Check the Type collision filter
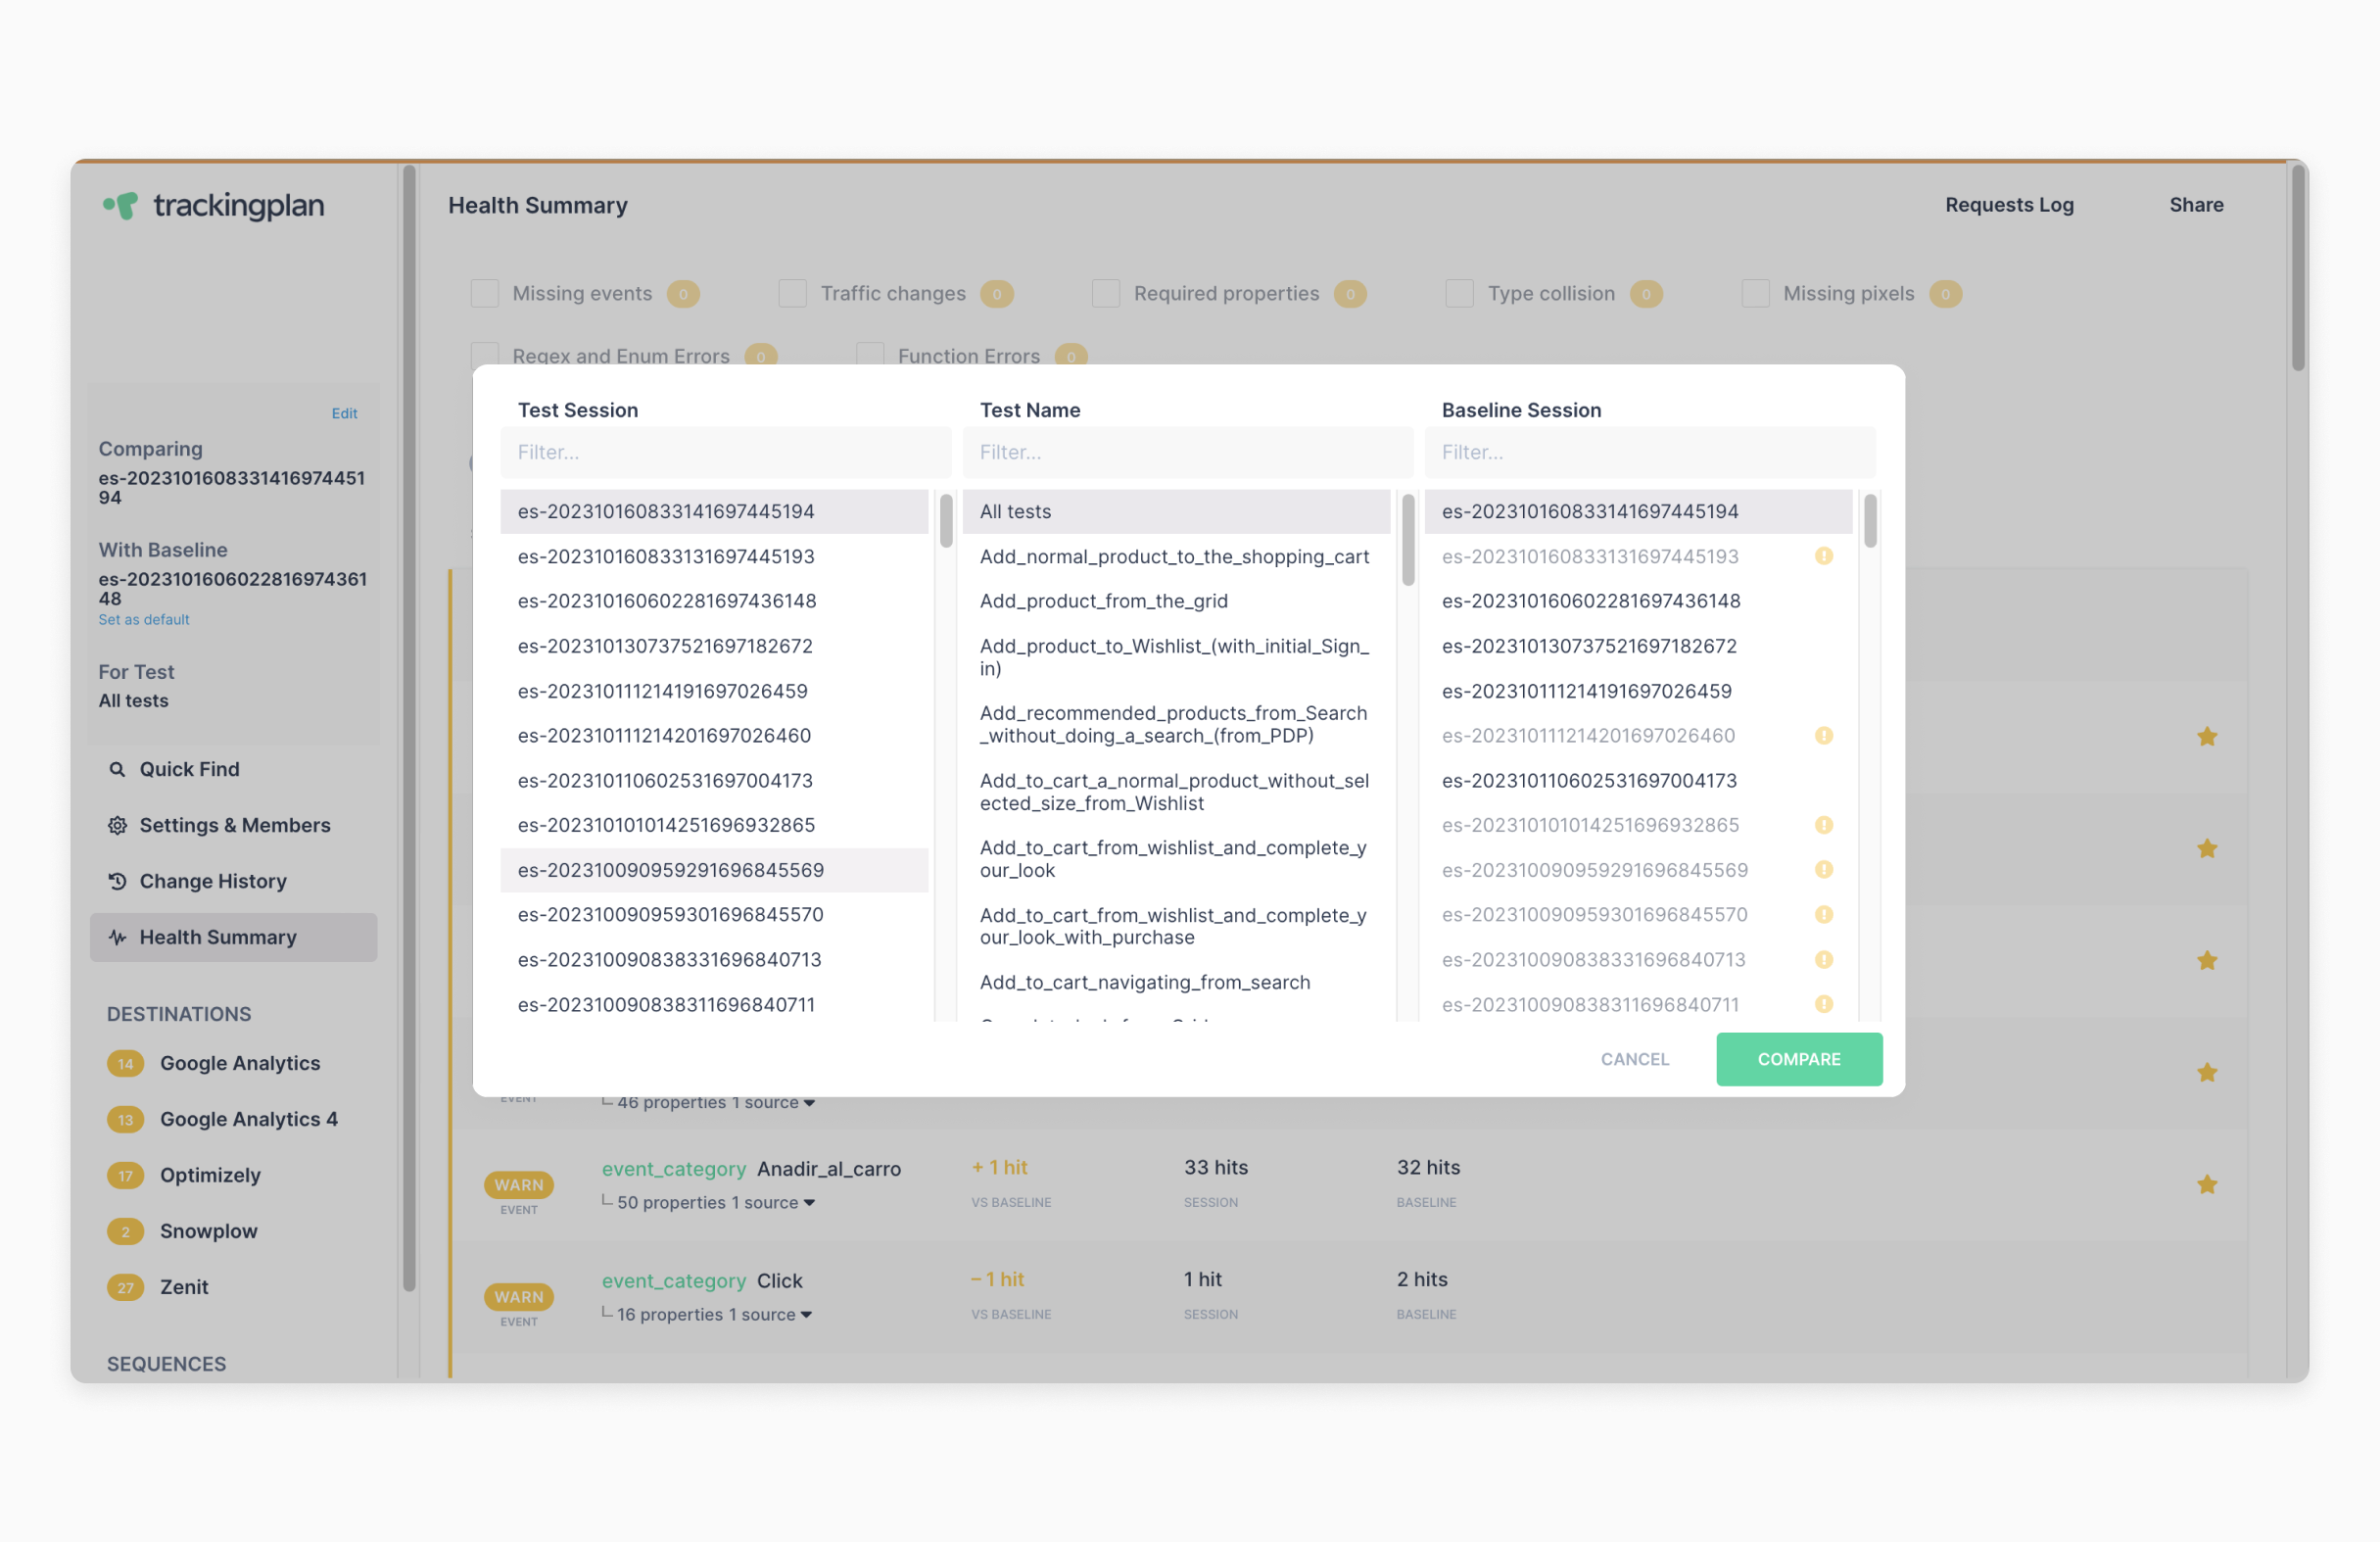The width and height of the screenshot is (2380, 1542). click(x=1459, y=293)
